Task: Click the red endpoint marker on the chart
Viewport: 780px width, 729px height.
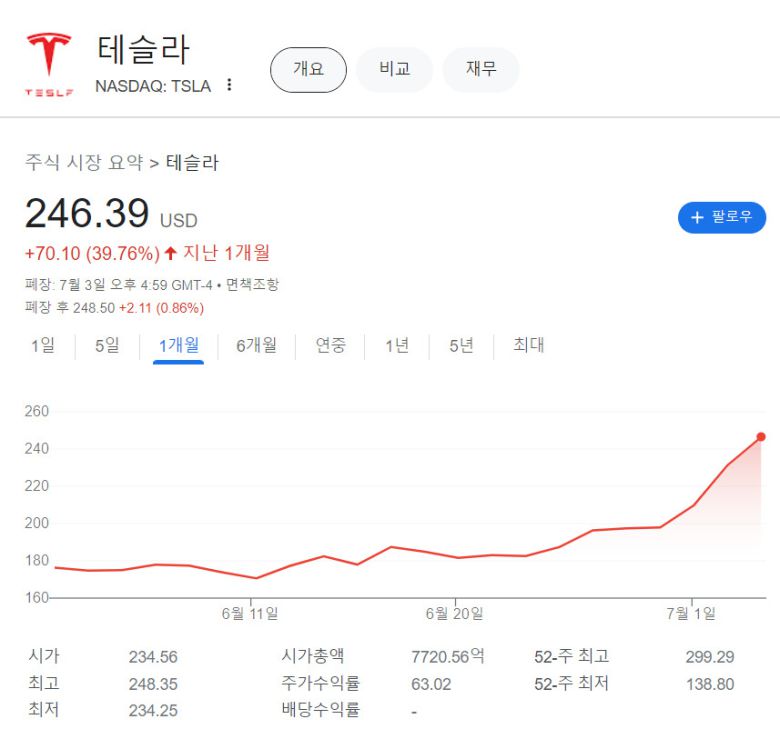Action: pyautogui.click(x=761, y=437)
